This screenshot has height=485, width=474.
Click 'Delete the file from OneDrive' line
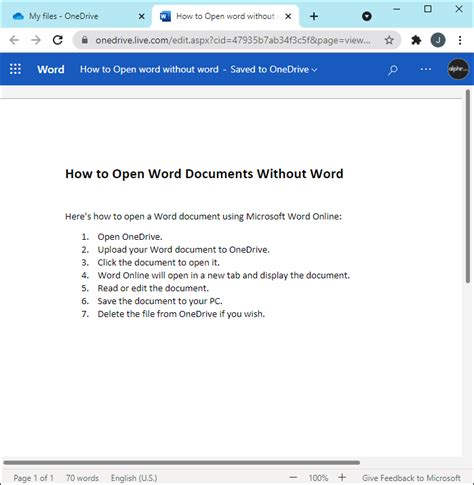(x=181, y=314)
